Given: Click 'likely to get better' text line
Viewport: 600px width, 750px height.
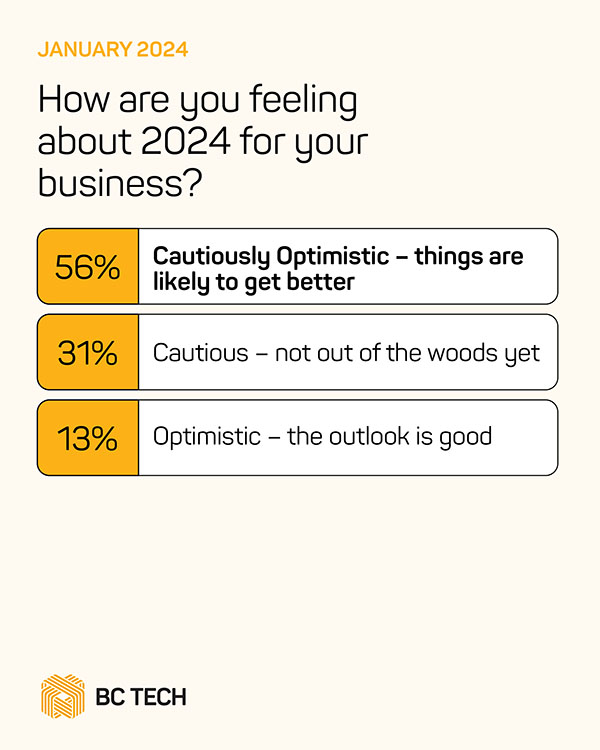Looking at the screenshot, I should pos(253,281).
